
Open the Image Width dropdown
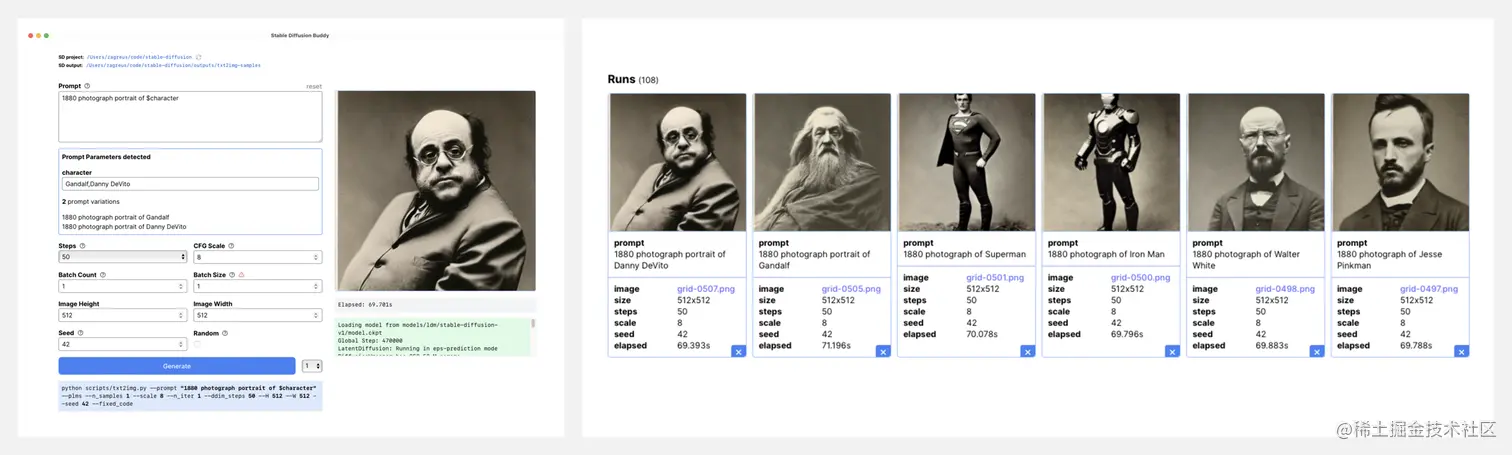point(257,315)
